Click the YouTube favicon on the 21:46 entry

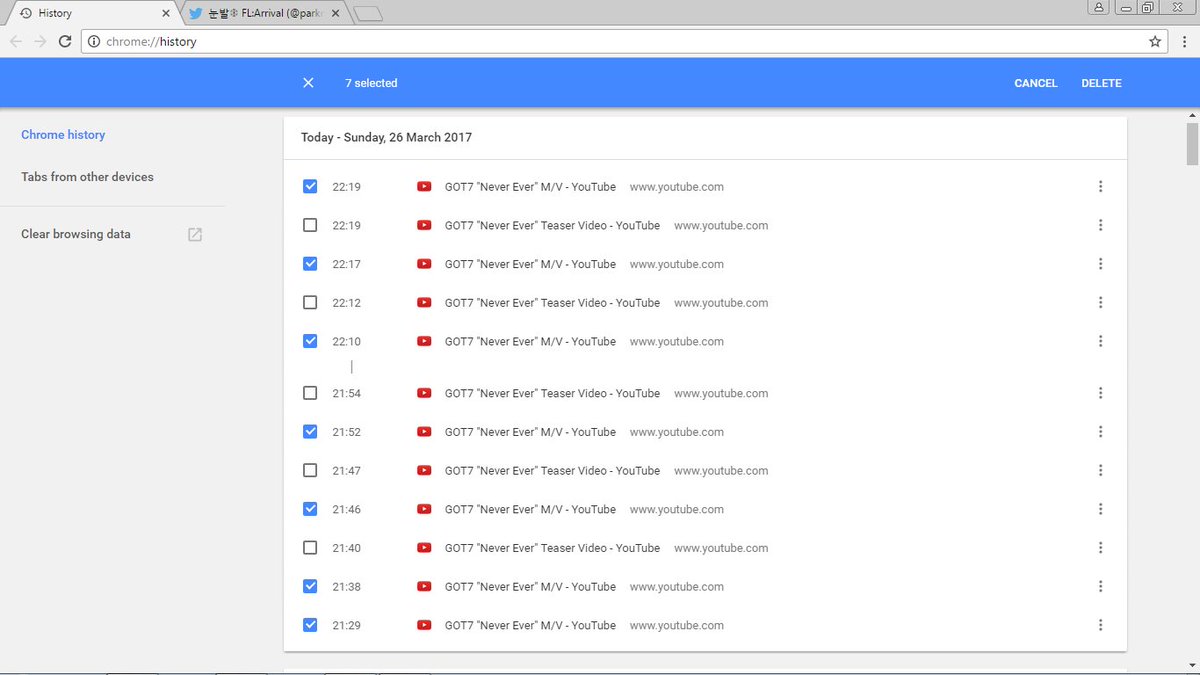click(424, 509)
